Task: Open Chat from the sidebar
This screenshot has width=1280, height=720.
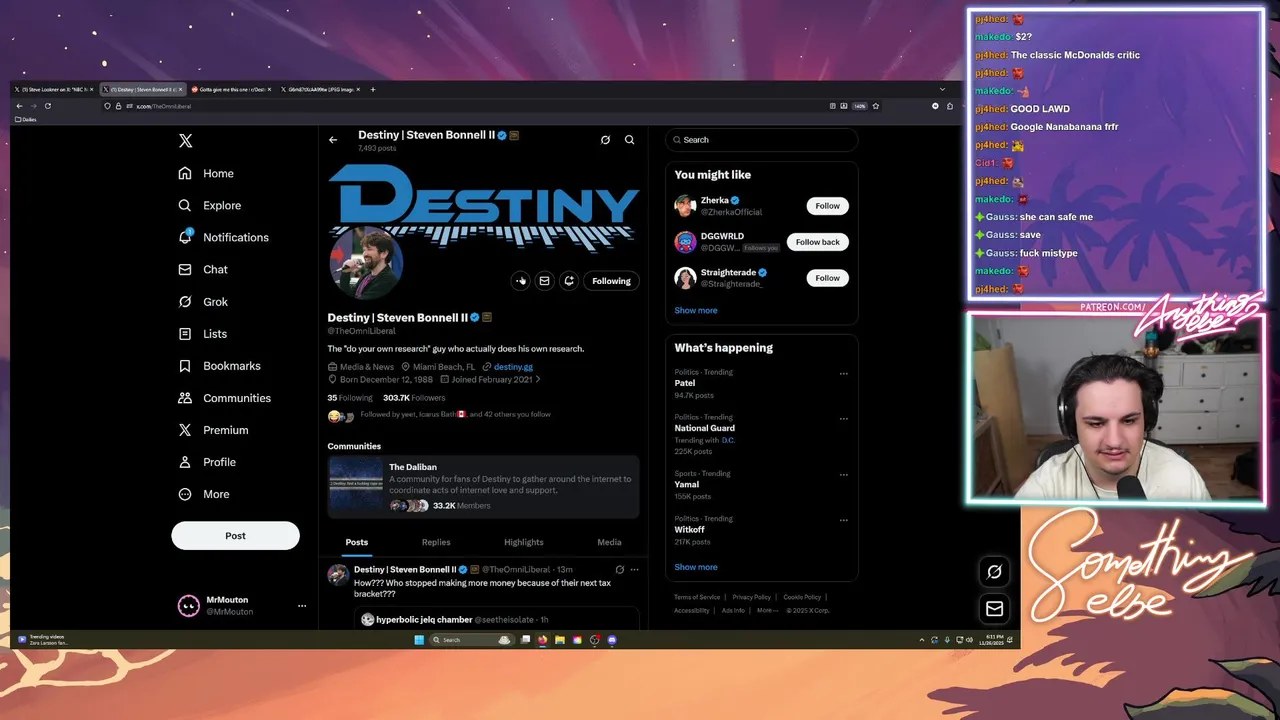Action: pos(203,269)
